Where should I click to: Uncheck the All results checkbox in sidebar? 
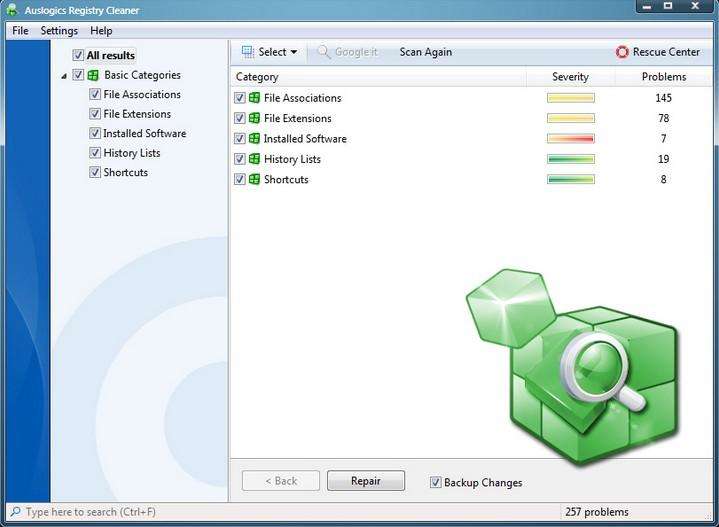[79, 56]
